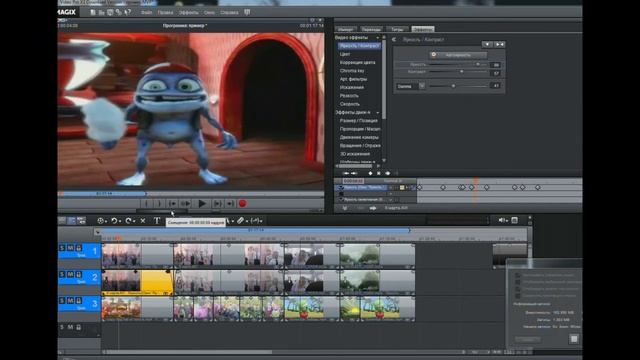Screen dimensions: 640x360
Task: Collapse the Эффекты движ-я category
Action: tap(378, 113)
